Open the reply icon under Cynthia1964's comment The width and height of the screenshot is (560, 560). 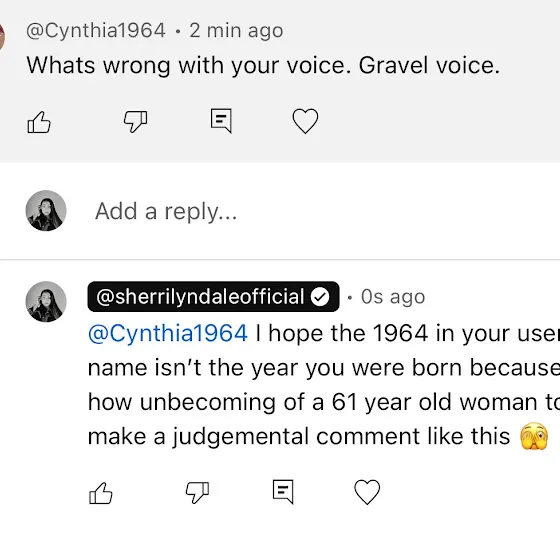(x=221, y=121)
